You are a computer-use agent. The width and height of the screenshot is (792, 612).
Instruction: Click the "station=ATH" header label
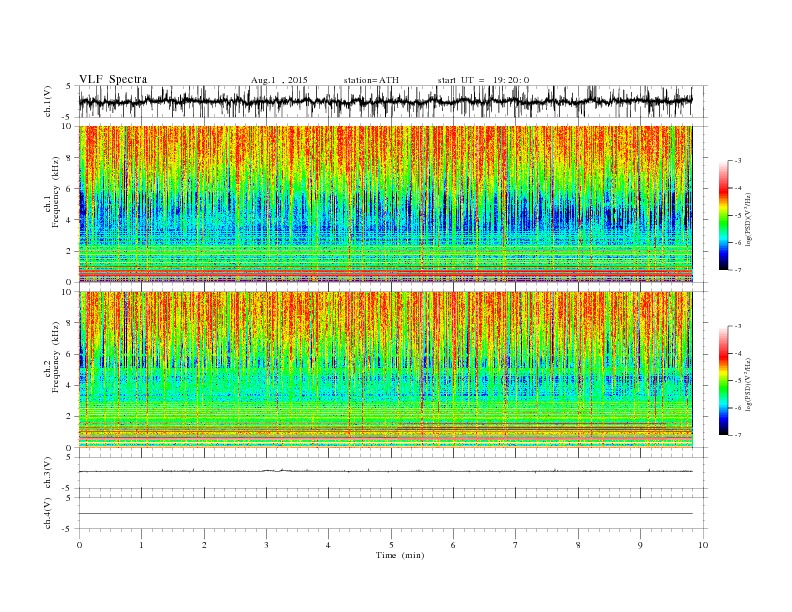click(371, 80)
